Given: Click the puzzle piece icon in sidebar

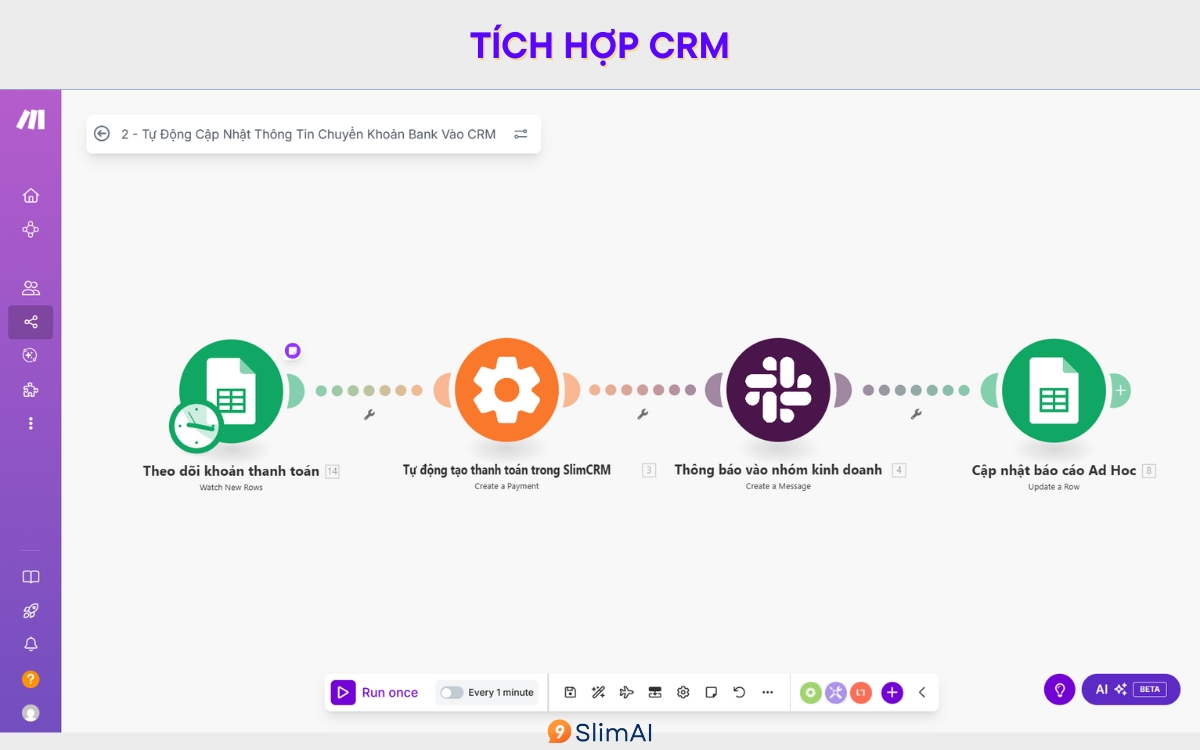Looking at the screenshot, I should point(31,390).
